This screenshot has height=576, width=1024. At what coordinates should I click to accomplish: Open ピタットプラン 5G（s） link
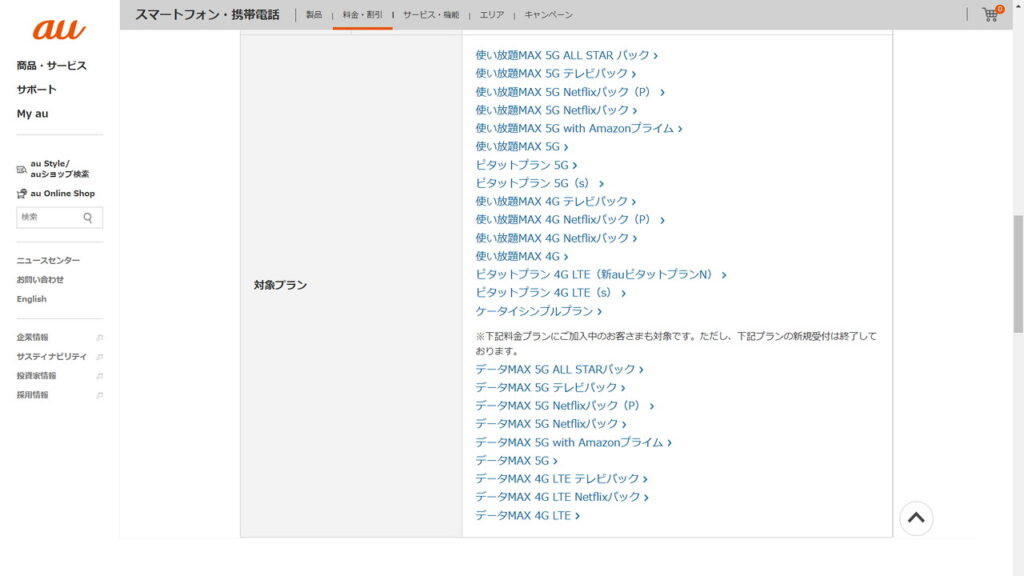(x=539, y=184)
